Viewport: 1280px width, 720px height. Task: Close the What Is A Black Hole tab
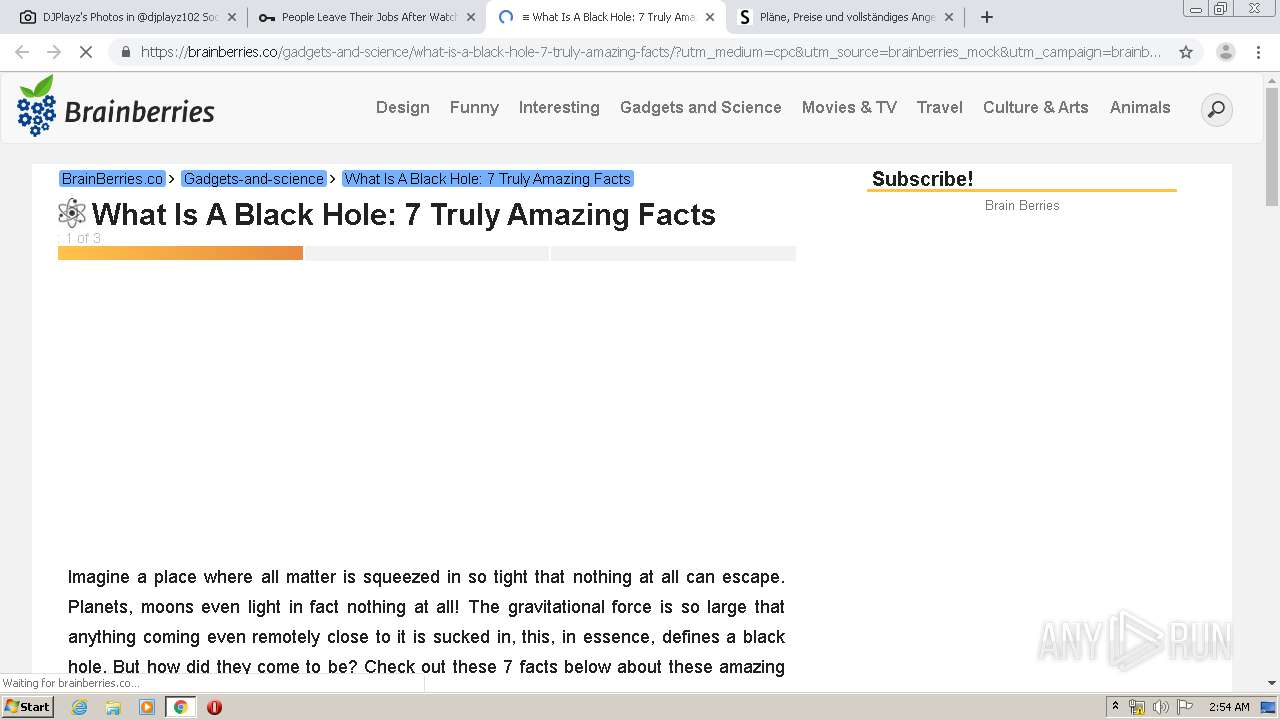coord(710,17)
